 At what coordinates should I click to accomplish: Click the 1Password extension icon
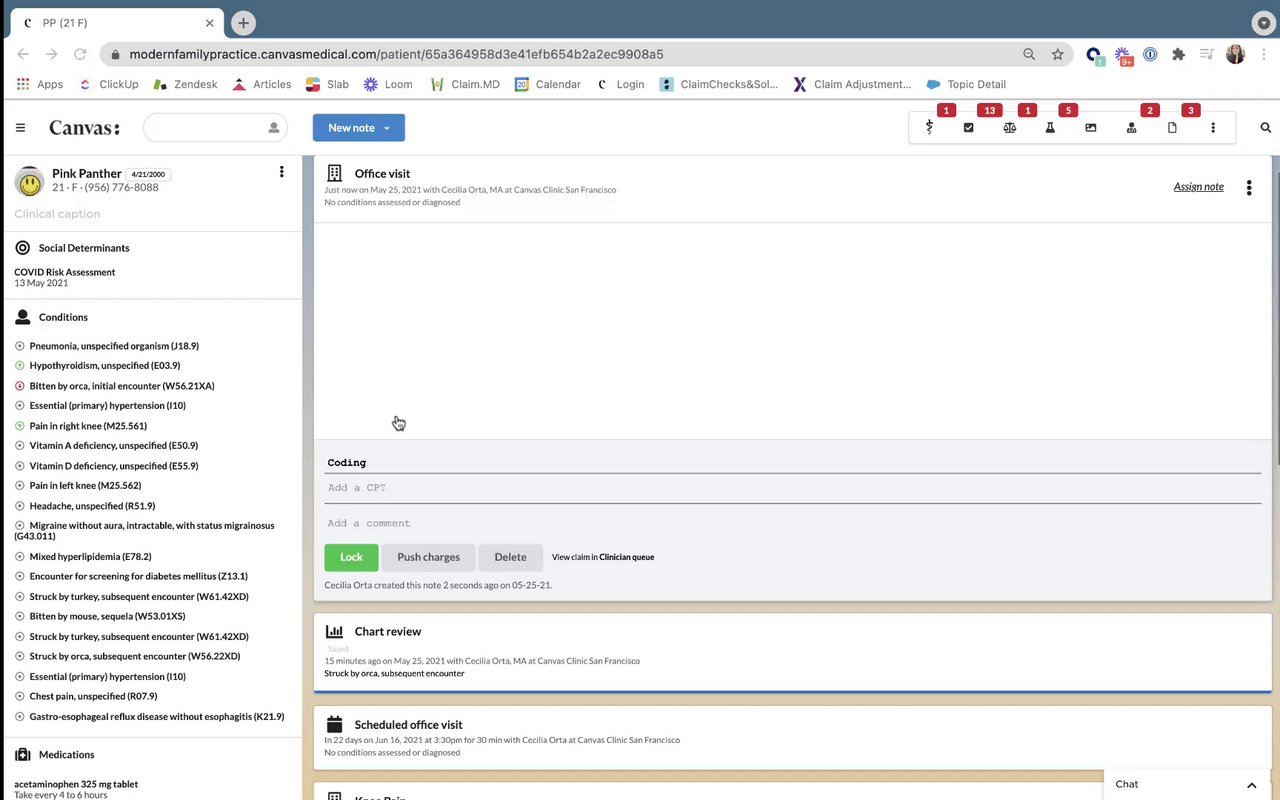[x=1150, y=54]
